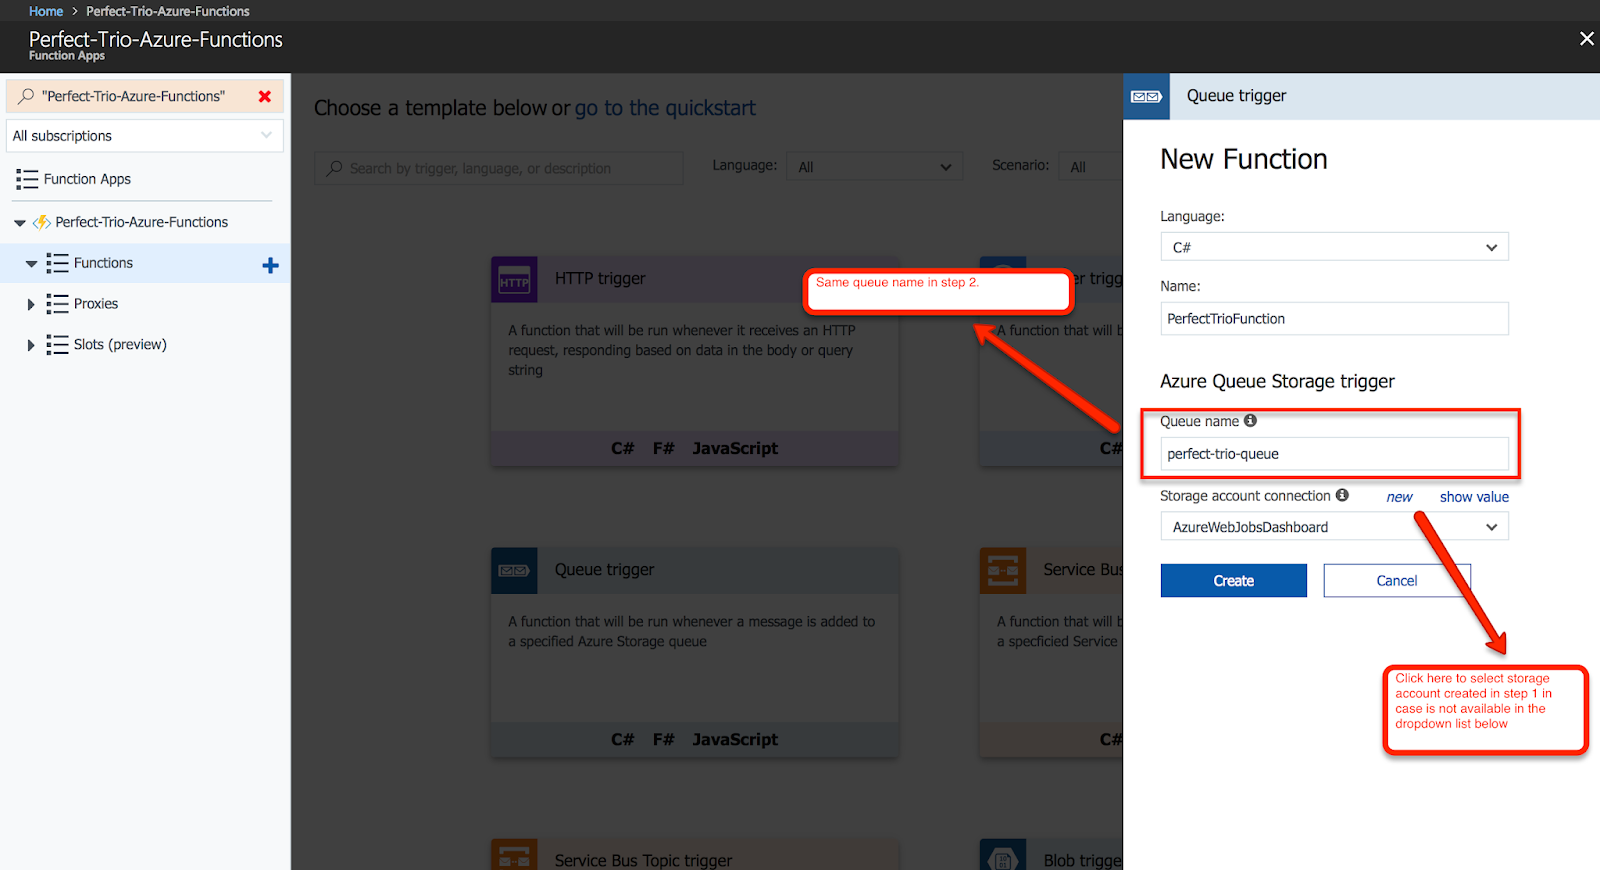This screenshot has width=1600, height=870.
Task: Click the sidebar search field Perfect-Trio-Azure-Functions
Action: [x=134, y=96]
